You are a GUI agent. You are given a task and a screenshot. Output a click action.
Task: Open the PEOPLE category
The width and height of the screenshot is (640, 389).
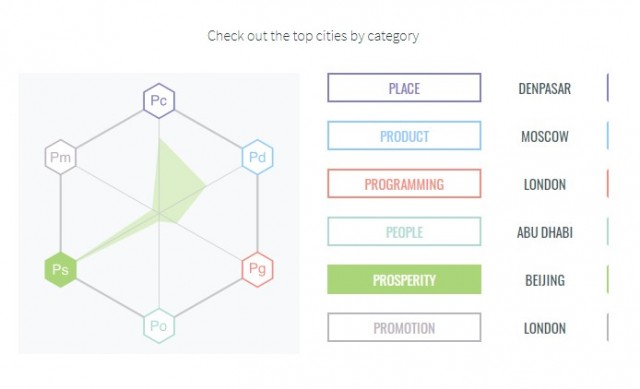(x=404, y=232)
